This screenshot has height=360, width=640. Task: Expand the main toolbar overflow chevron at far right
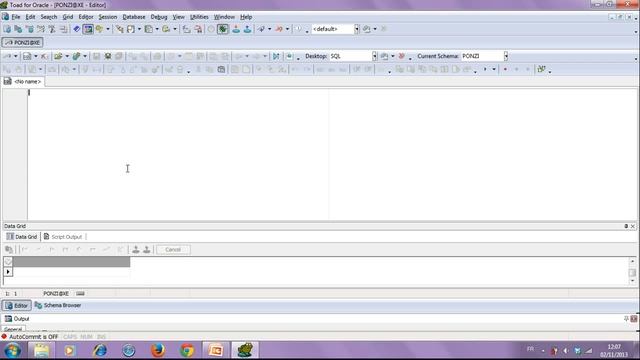coord(636,31)
